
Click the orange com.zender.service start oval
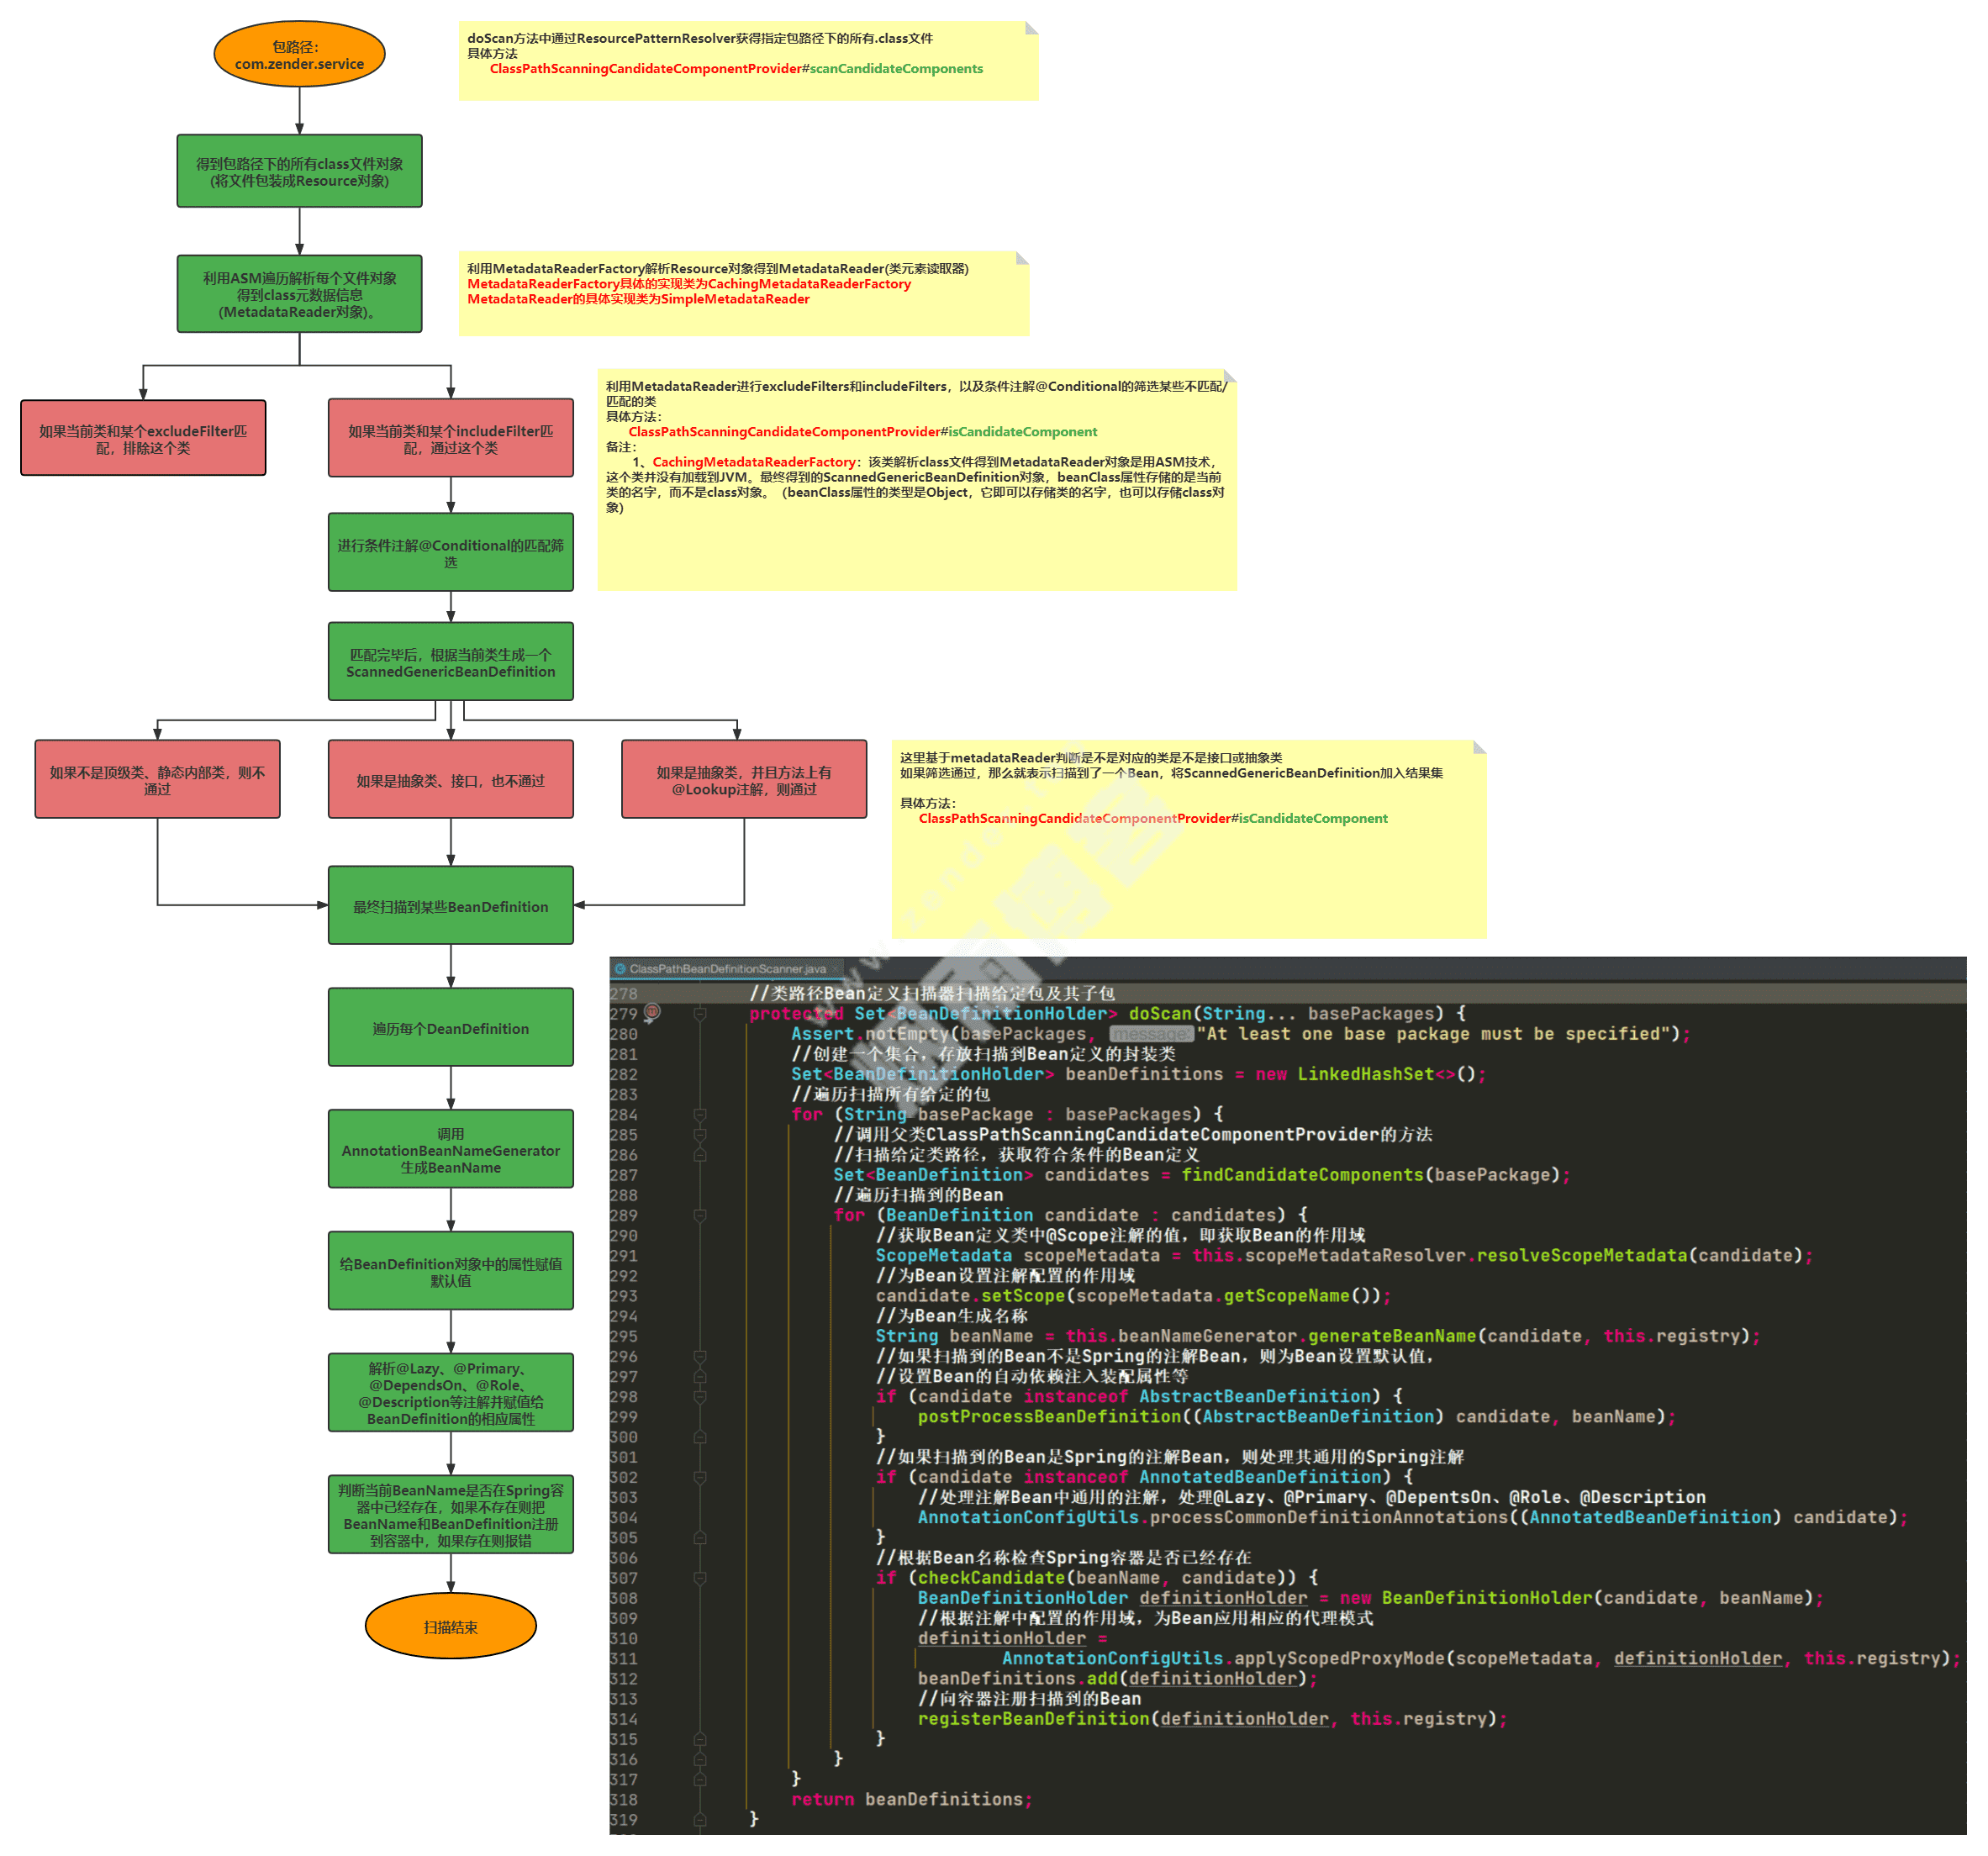coord(302,55)
